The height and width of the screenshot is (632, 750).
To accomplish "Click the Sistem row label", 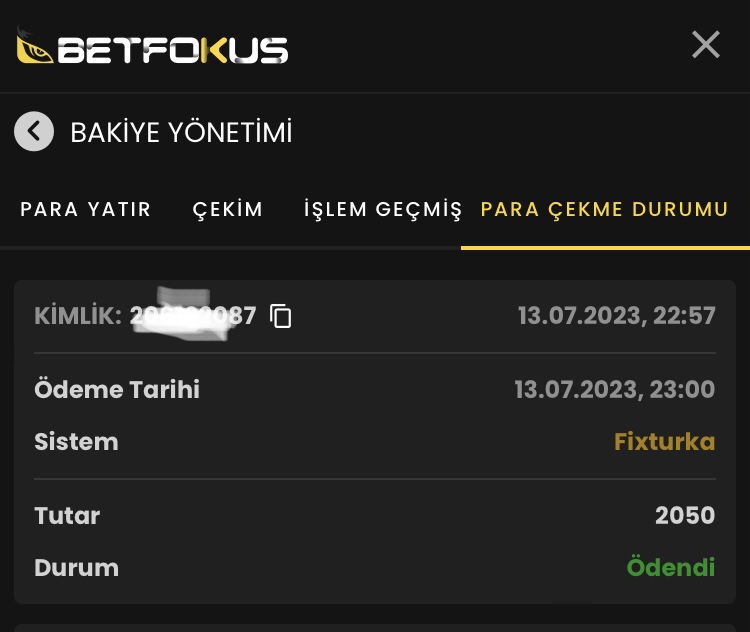I will point(76,441).
